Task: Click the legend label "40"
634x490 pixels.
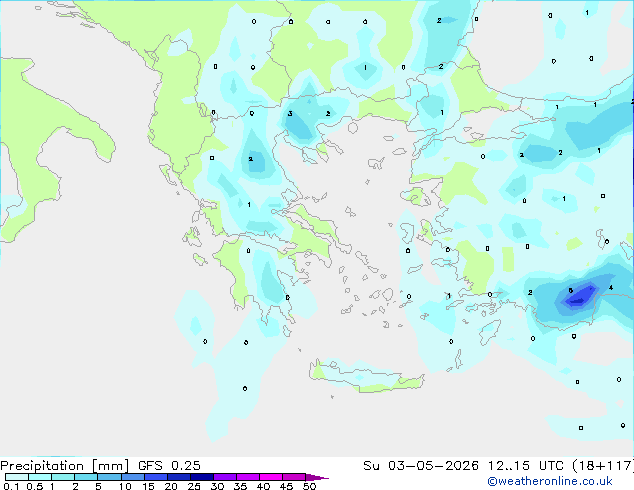Action: click(263, 486)
